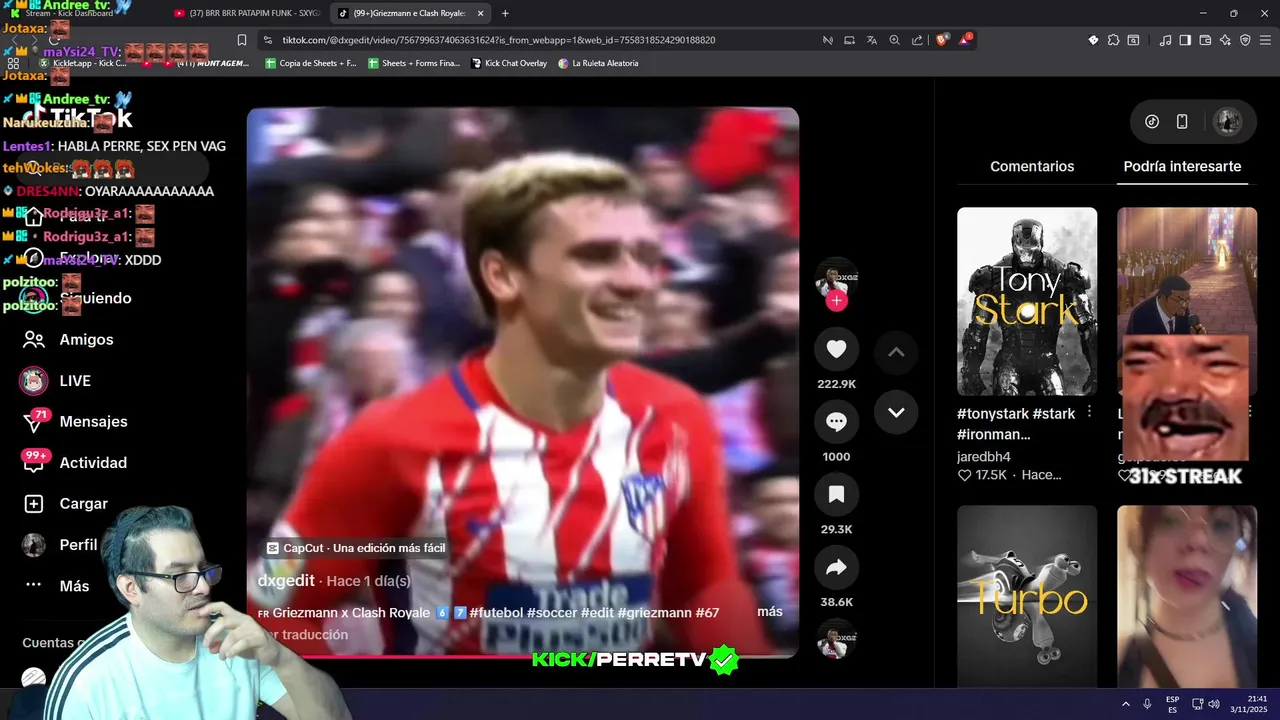This screenshot has height=720, width=1280.
Task: Seek along the red video progress bar
Action: (523, 657)
